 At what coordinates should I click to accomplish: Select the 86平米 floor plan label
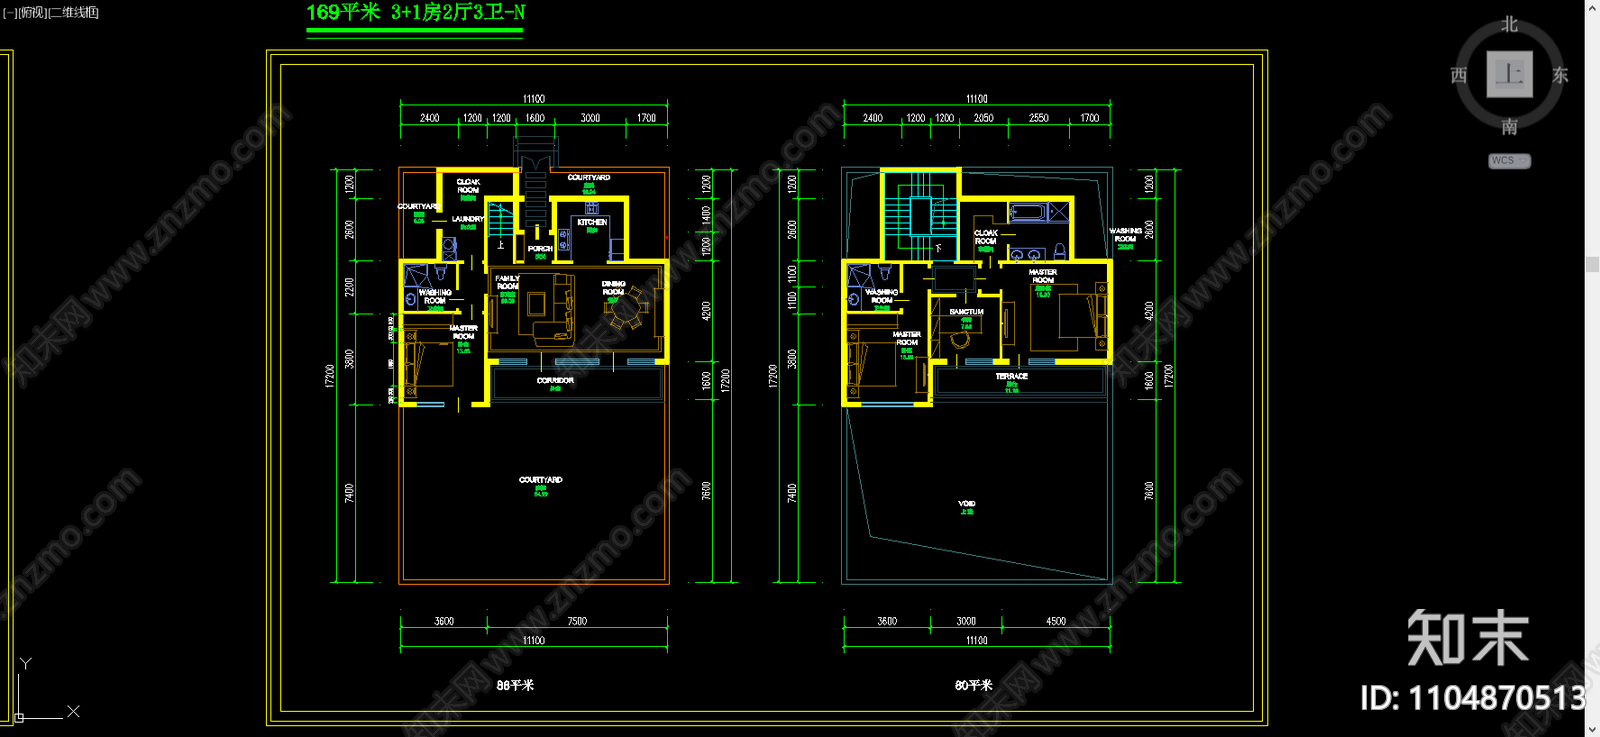[515, 685]
